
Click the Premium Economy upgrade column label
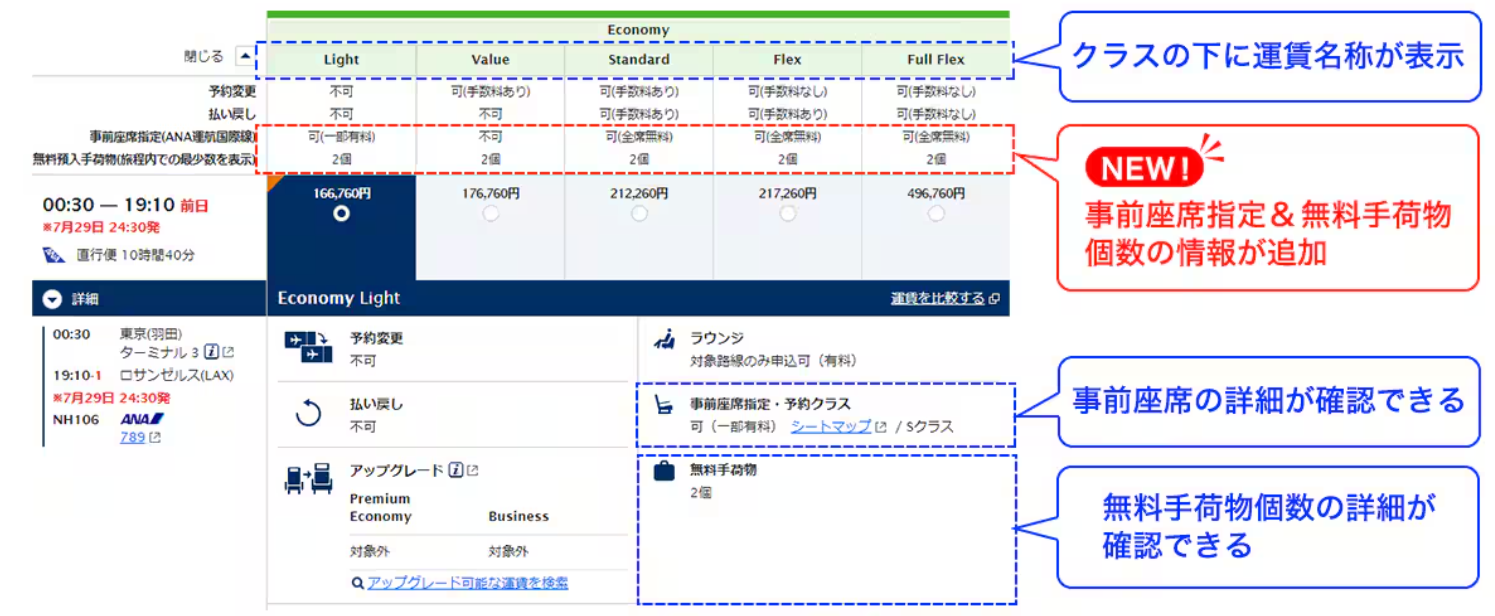click(x=381, y=507)
